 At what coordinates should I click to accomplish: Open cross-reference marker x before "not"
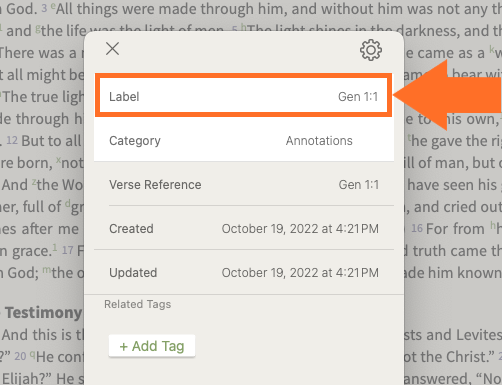click(59, 160)
